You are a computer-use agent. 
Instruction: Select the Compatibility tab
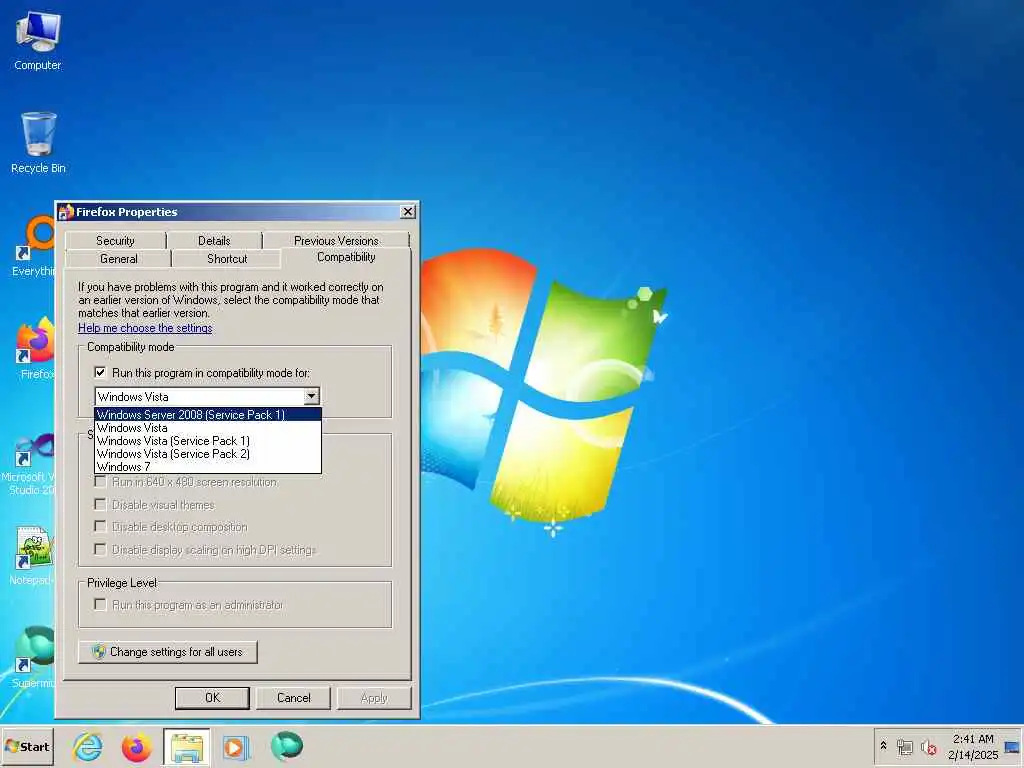point(346,257)
